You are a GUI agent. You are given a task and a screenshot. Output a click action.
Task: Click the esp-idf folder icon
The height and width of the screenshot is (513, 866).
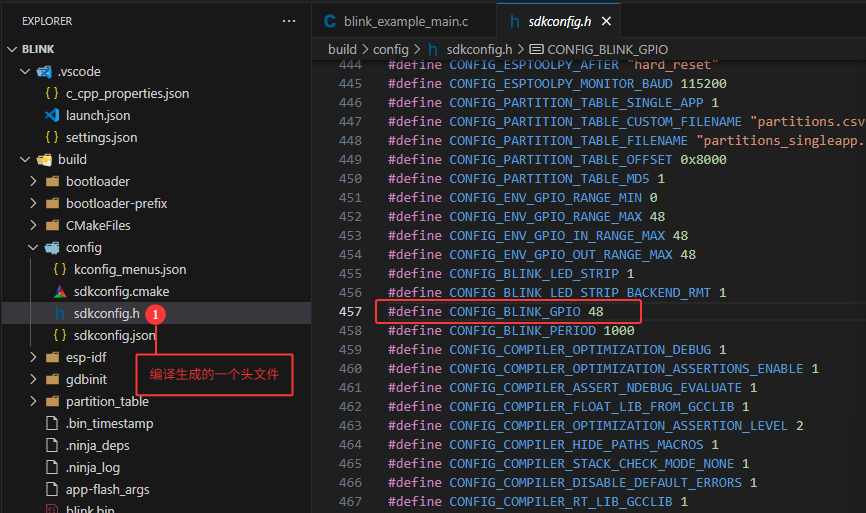52,358
